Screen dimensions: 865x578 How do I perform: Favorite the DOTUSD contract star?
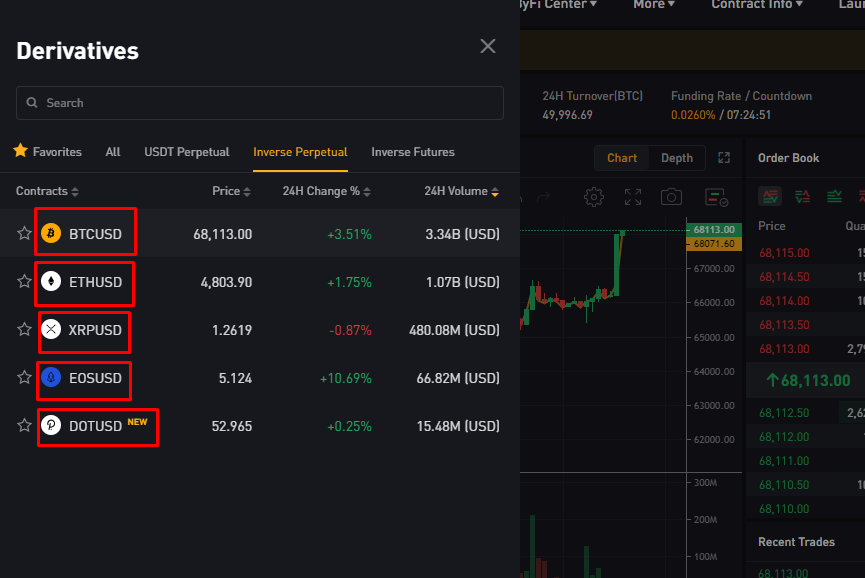[x=24, y=425]
